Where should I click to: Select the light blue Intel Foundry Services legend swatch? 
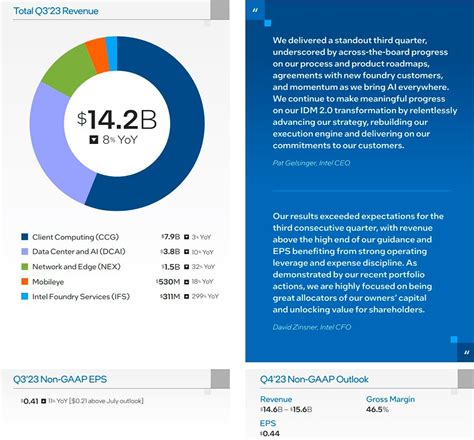[x=25, y=296]
